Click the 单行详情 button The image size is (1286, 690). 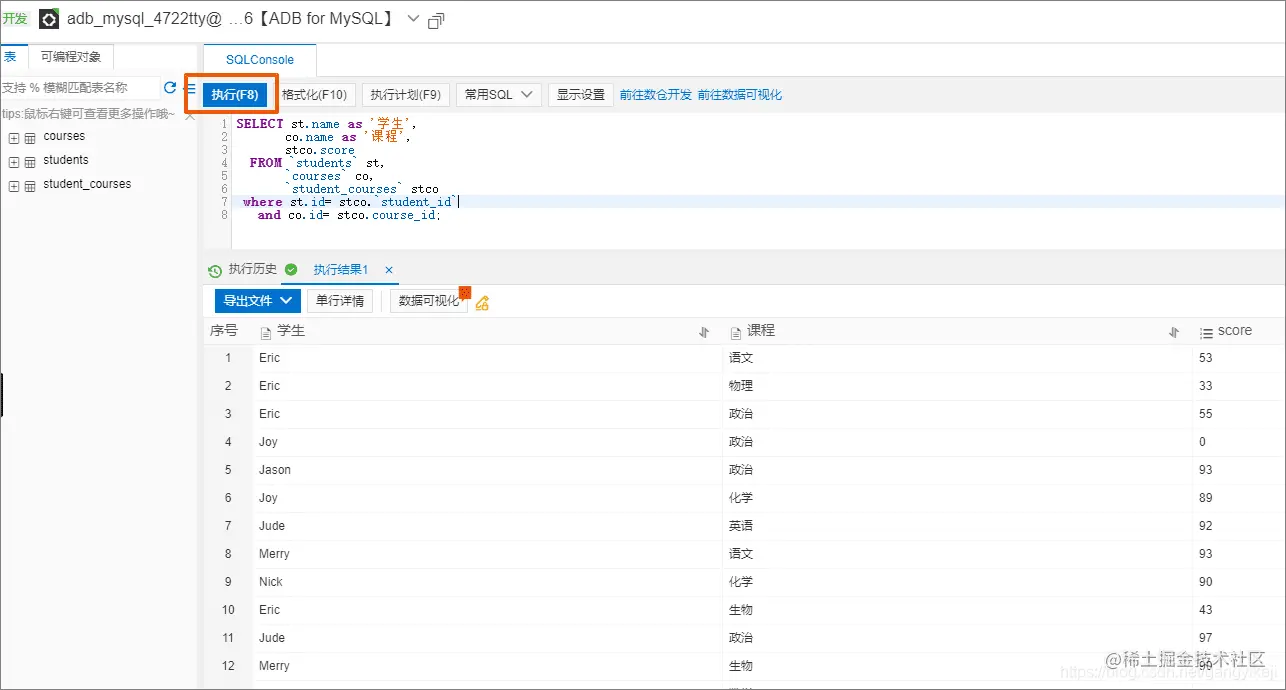340,300
